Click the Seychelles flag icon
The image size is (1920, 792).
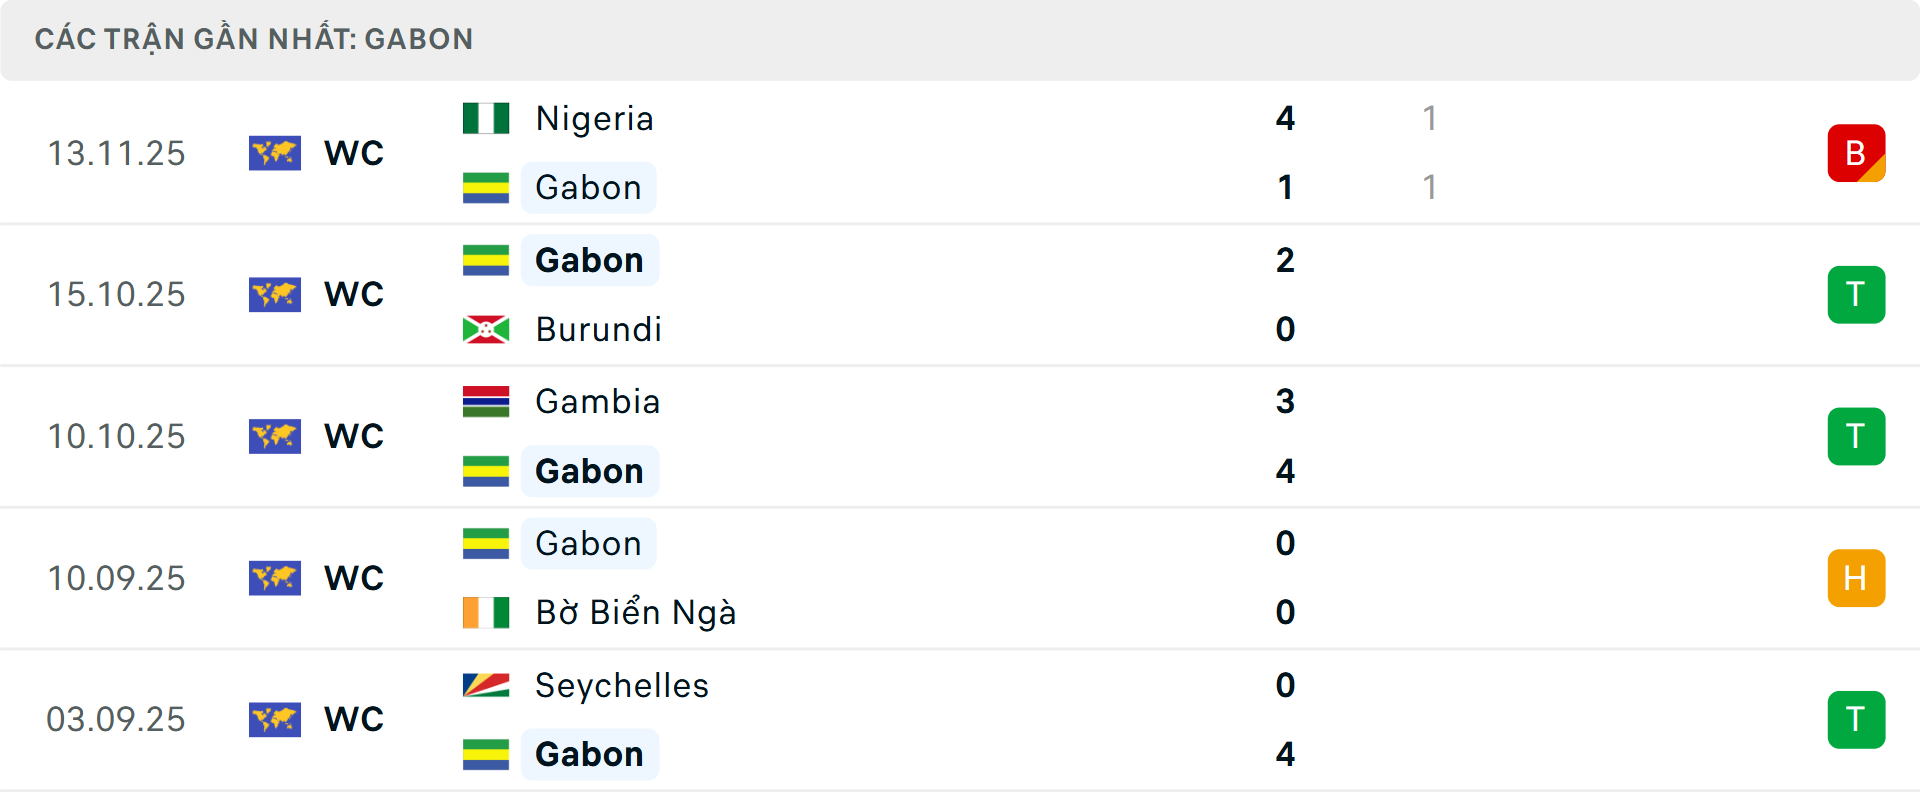[x=486, y=686]
